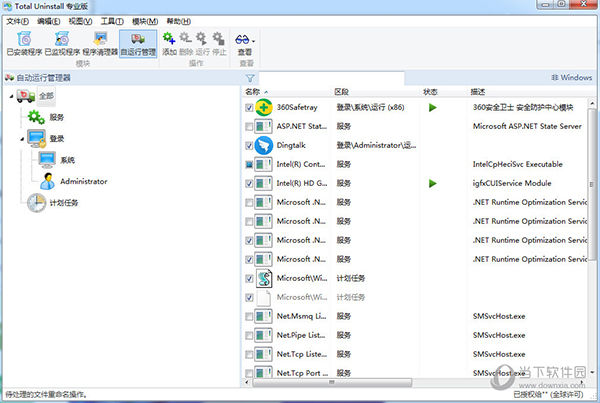Click the Microsoft\Wi... script task icon
The width and height of the screenshot is (600, 403).
point(264,278)
